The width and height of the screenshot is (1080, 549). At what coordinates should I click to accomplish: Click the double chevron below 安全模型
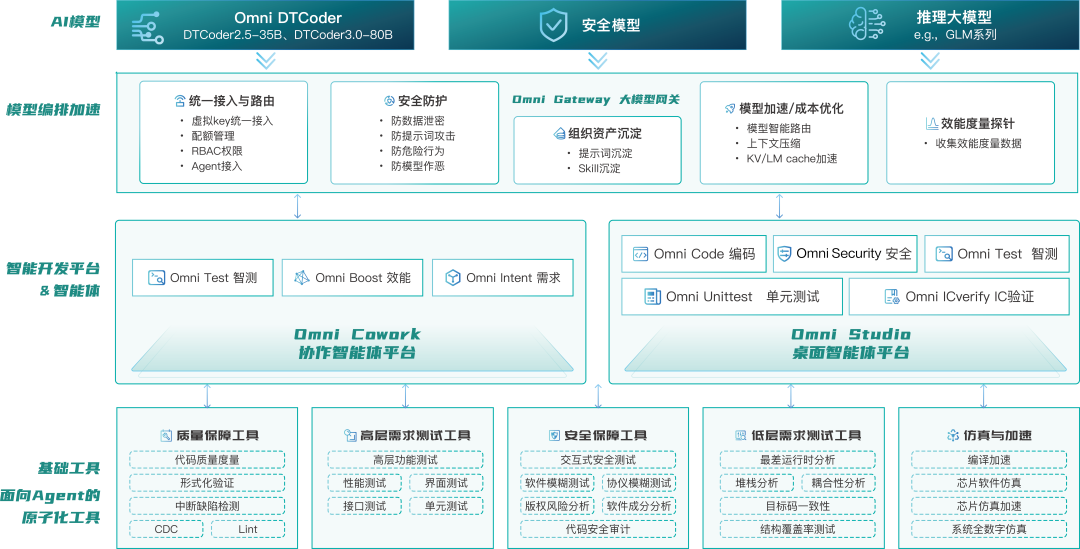[597, 61]
